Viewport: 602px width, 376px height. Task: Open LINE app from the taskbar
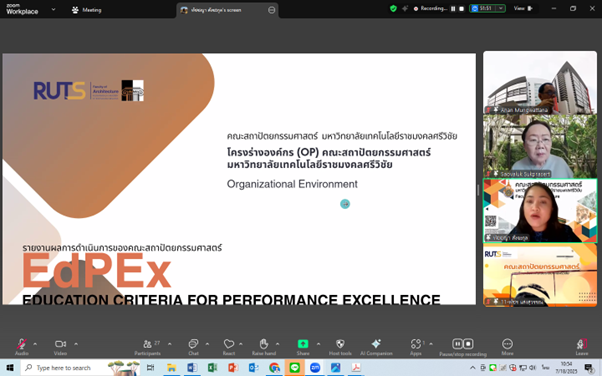[x=294, y=368]
